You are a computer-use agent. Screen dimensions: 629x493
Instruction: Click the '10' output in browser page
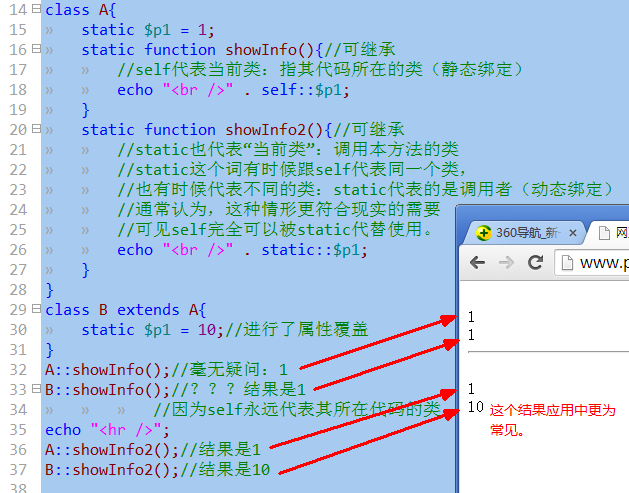click(x=475, y=407)
